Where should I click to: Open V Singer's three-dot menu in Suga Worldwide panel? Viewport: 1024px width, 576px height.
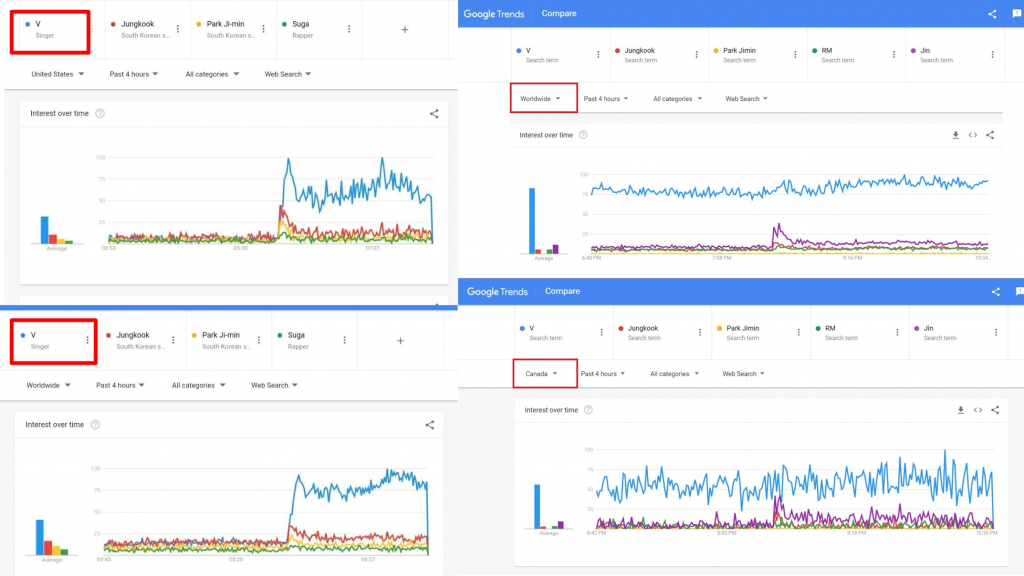87,340
